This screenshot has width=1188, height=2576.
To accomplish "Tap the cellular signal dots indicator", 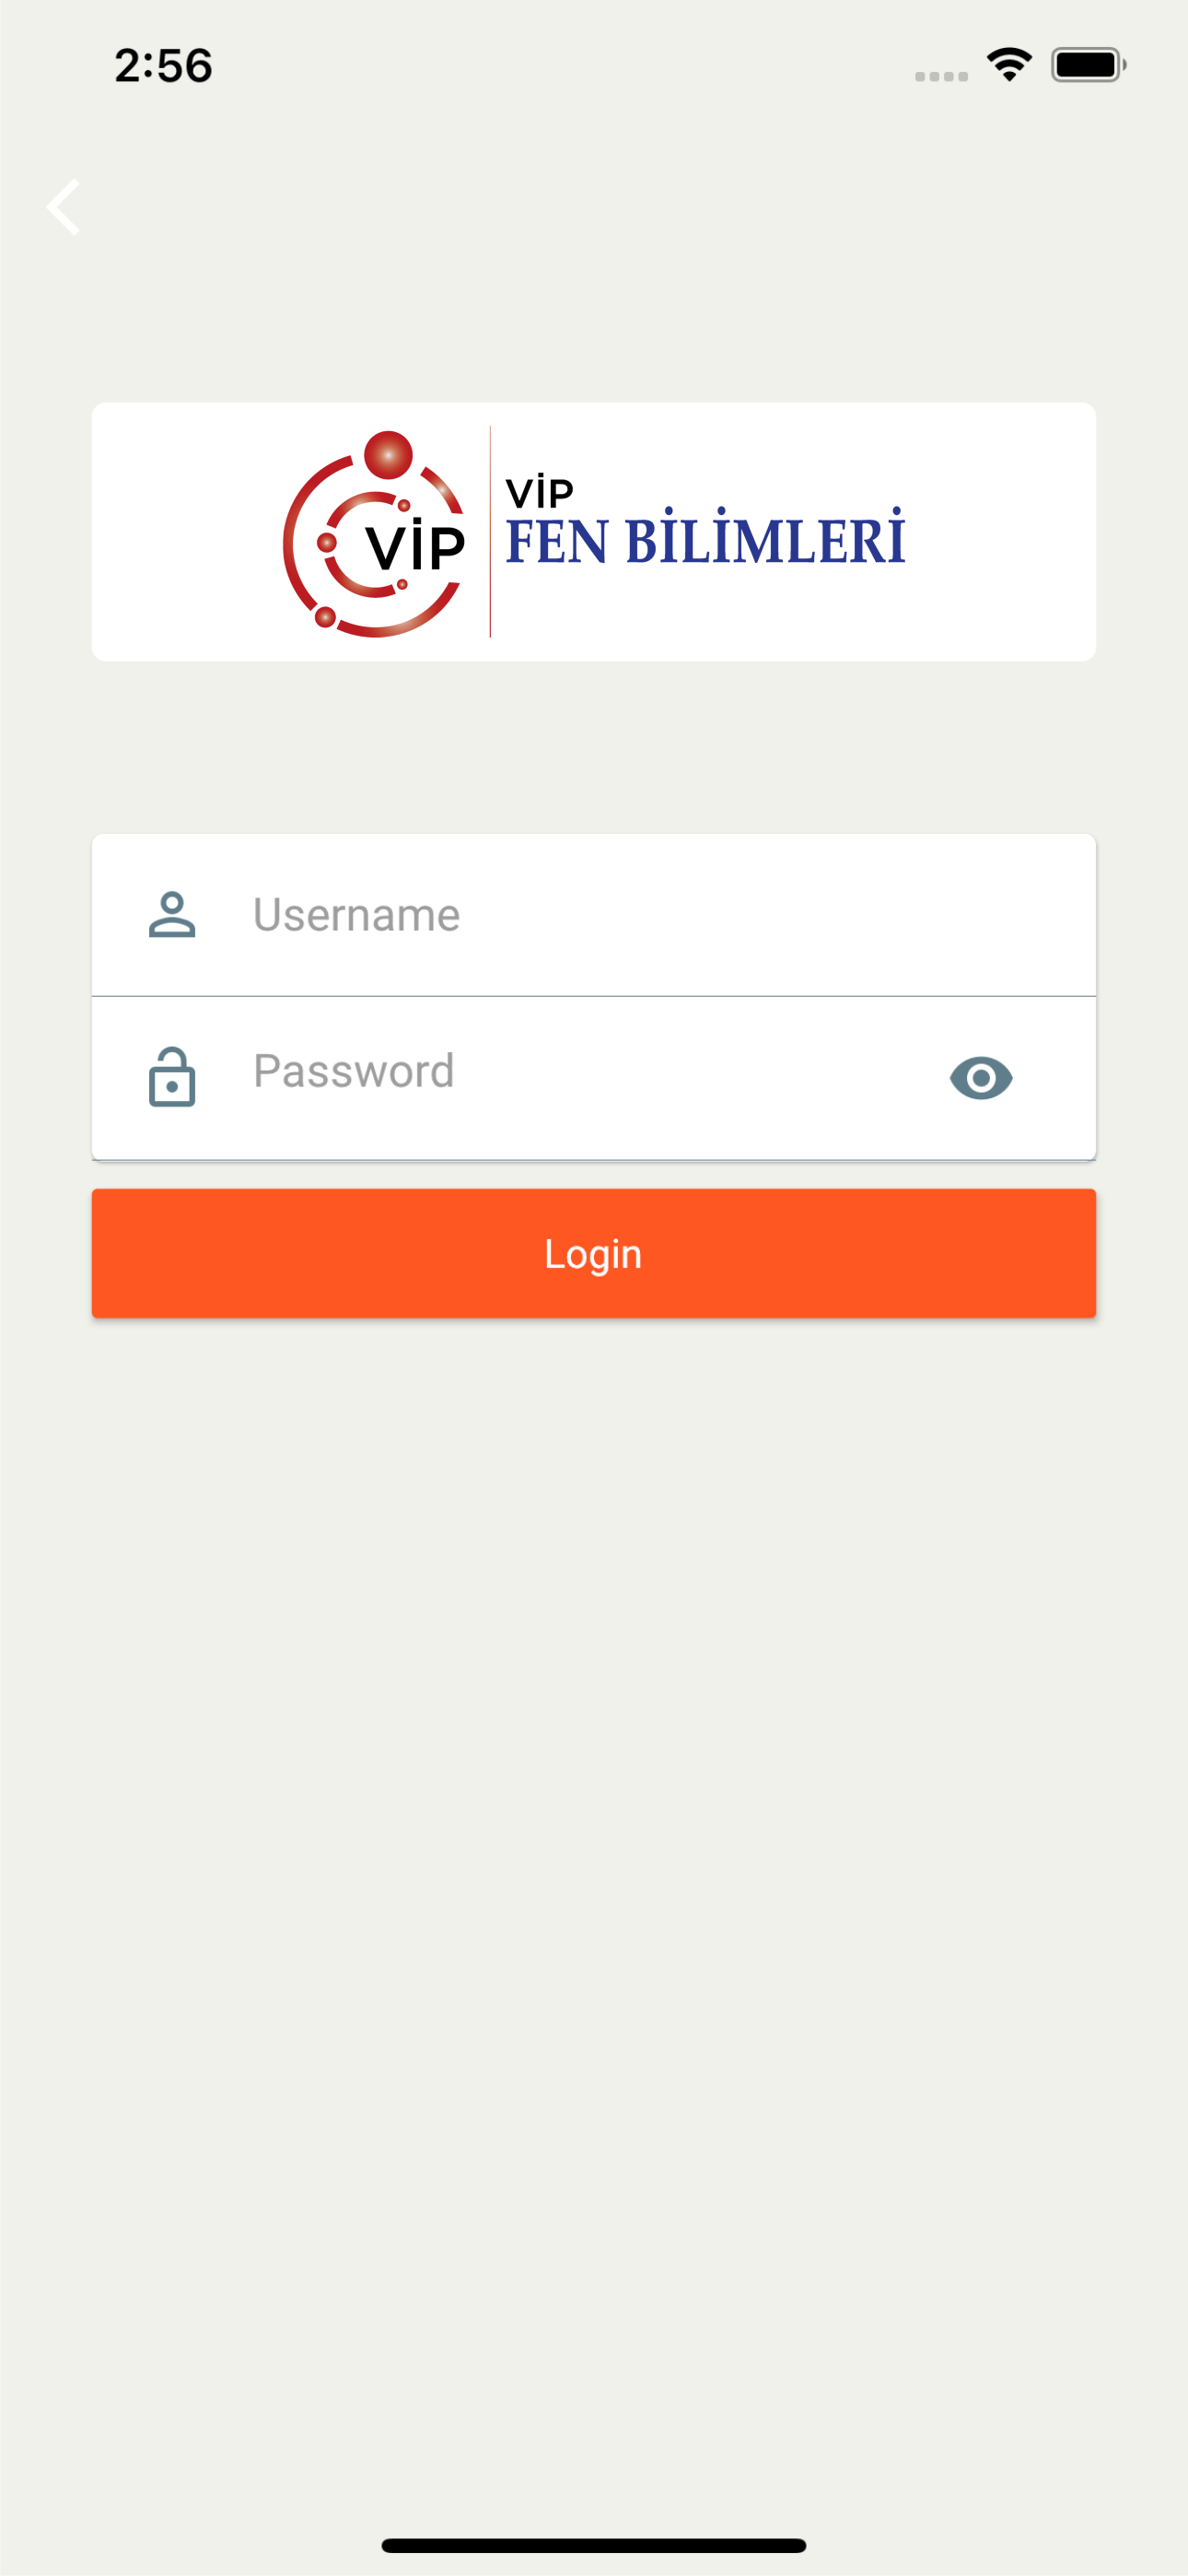I will click(941, 76).
